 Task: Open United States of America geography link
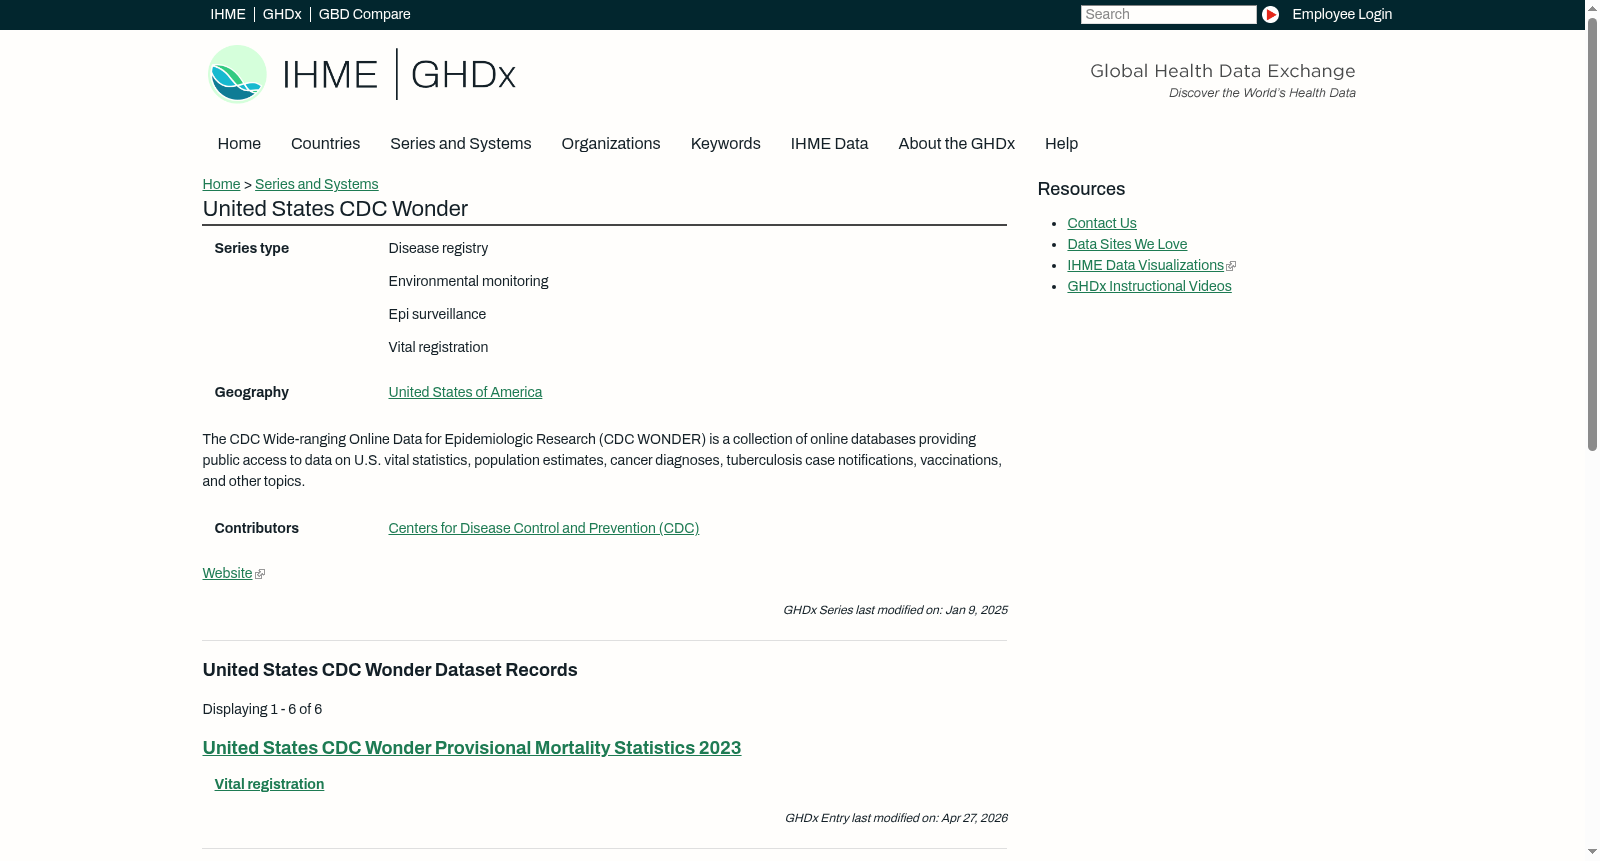(465, 392)
